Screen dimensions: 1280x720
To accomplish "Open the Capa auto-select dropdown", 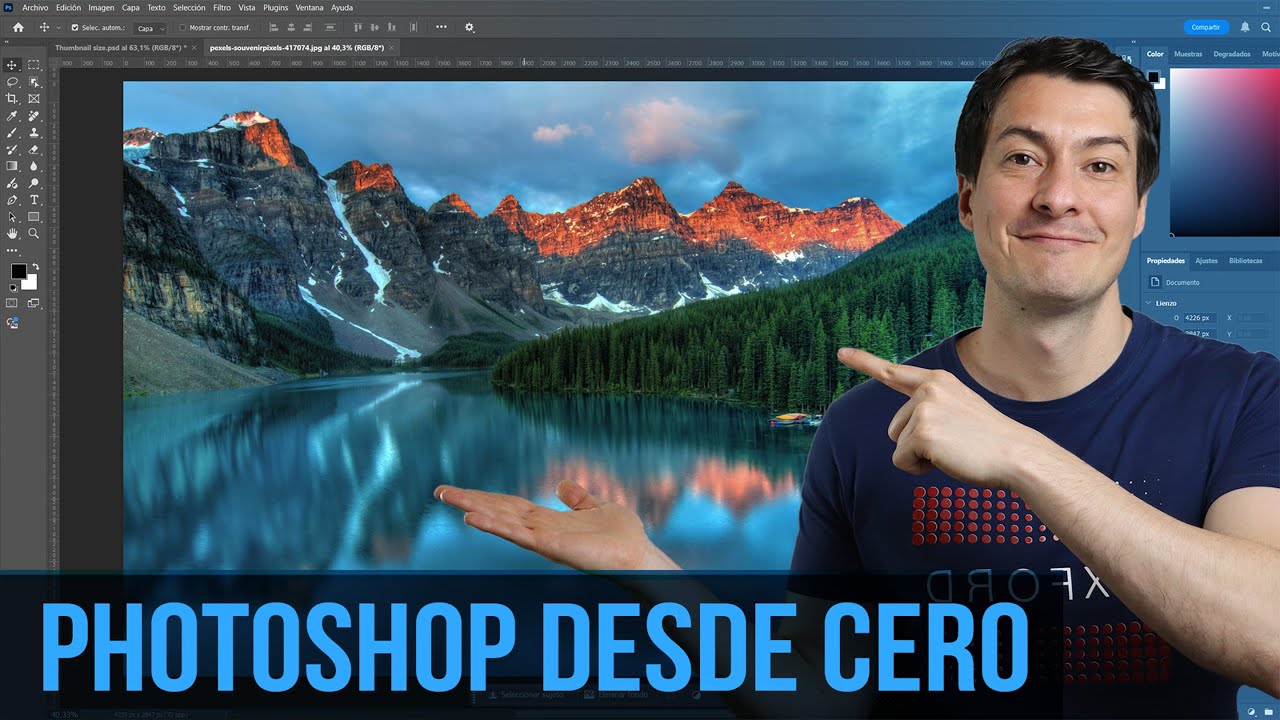I will pyautogui.click(x=150, y=28).
